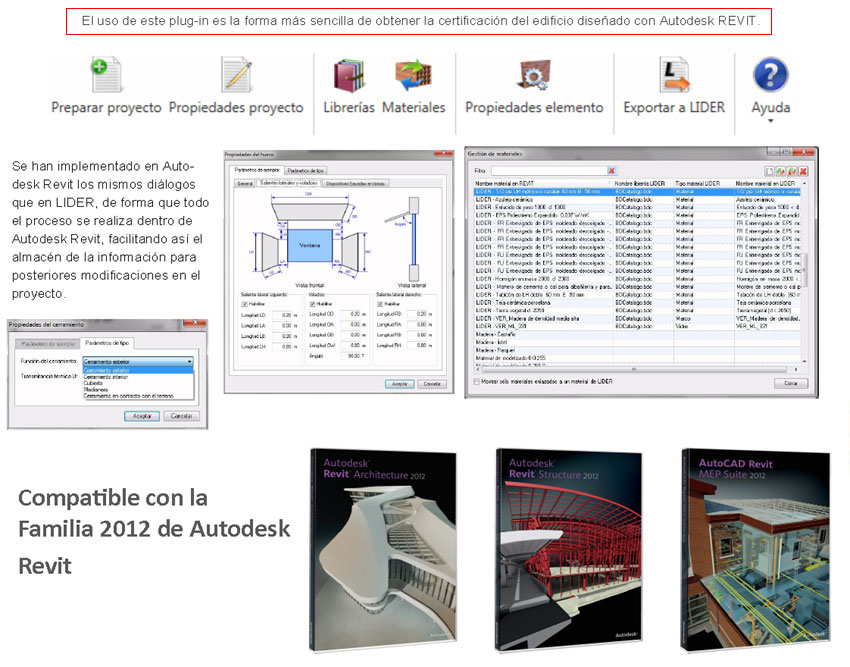Click Aceptar in Propiedades del hueco dialog
The image size is (850, 667).
pyautogui.click(x=400, y=384)
